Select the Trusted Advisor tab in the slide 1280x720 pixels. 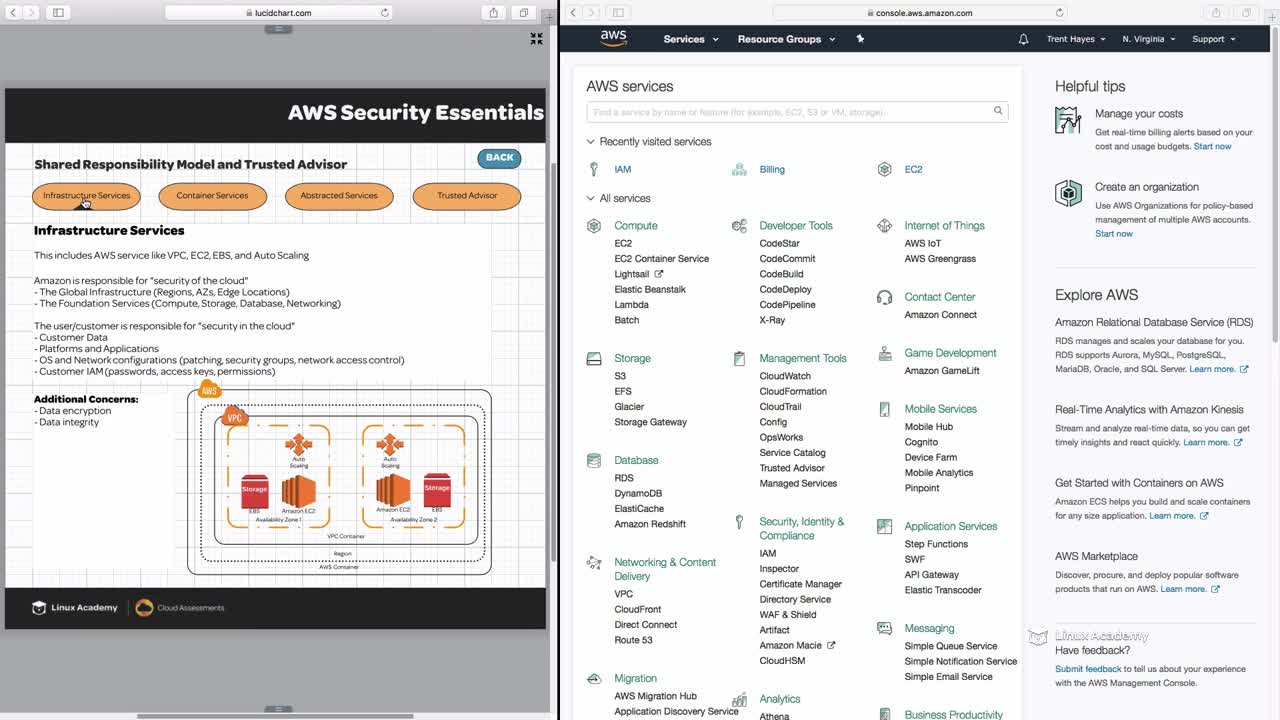[x=466, y=196]
